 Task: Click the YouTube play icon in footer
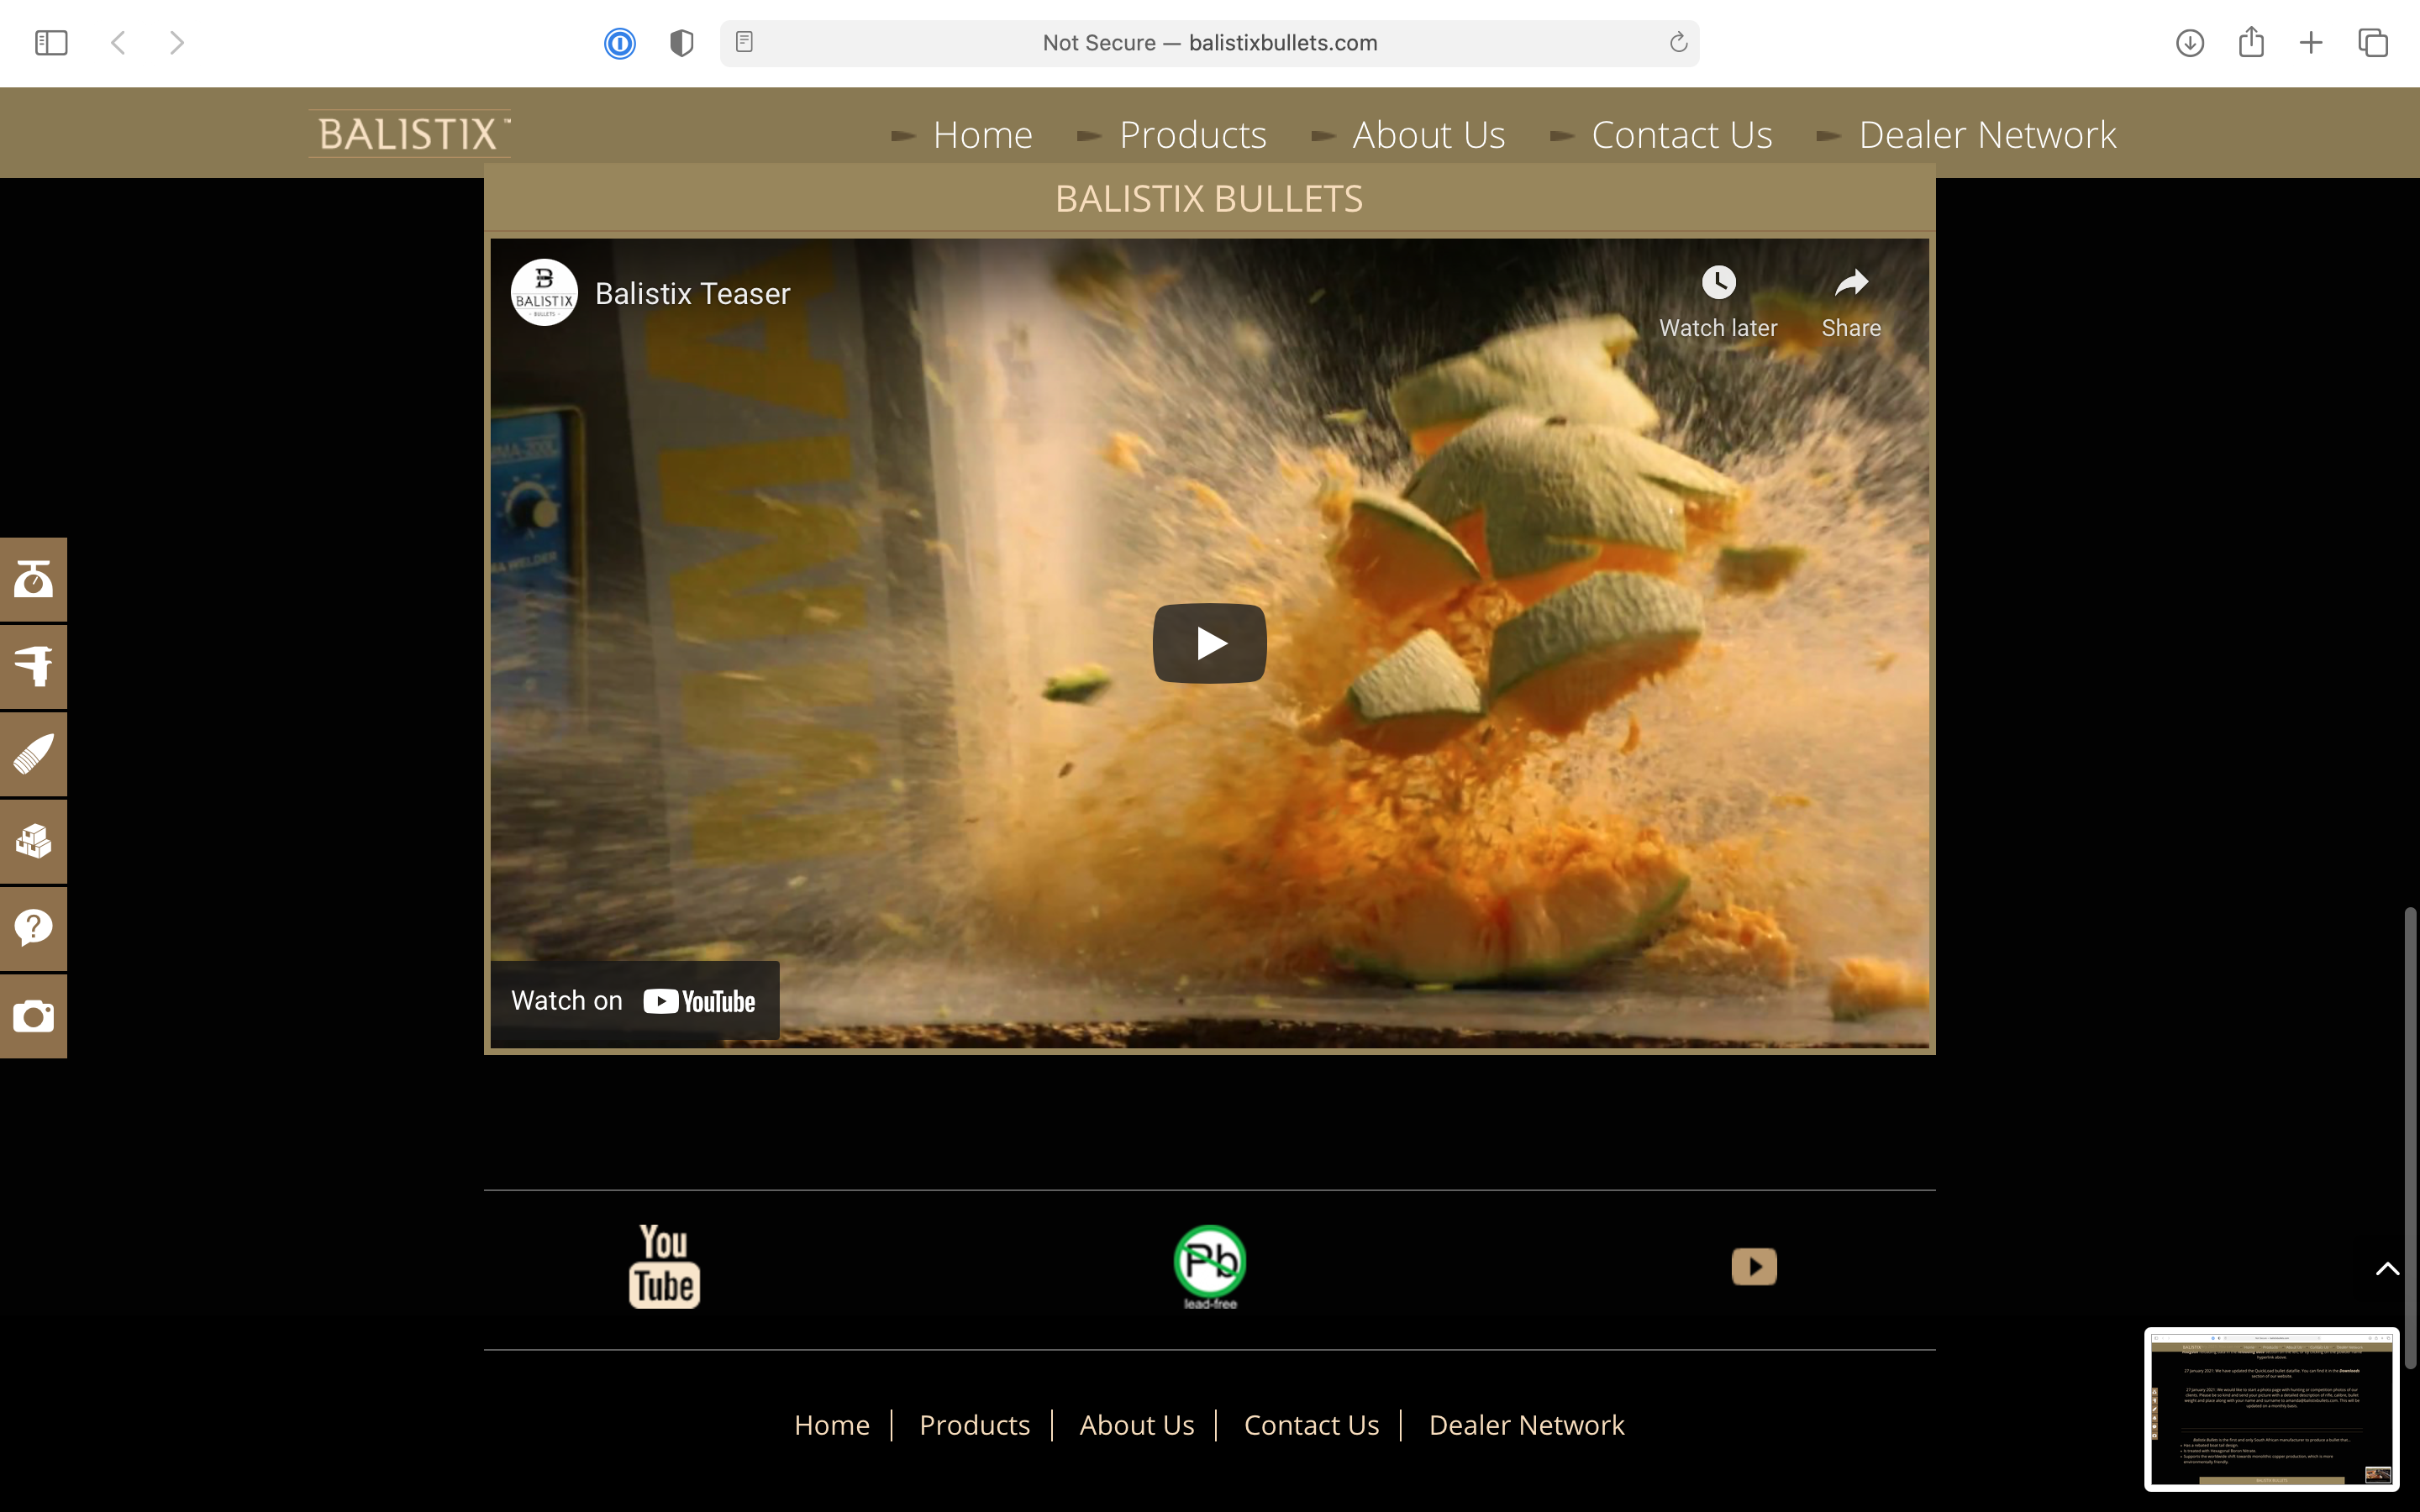[x=1754, y=1266]
